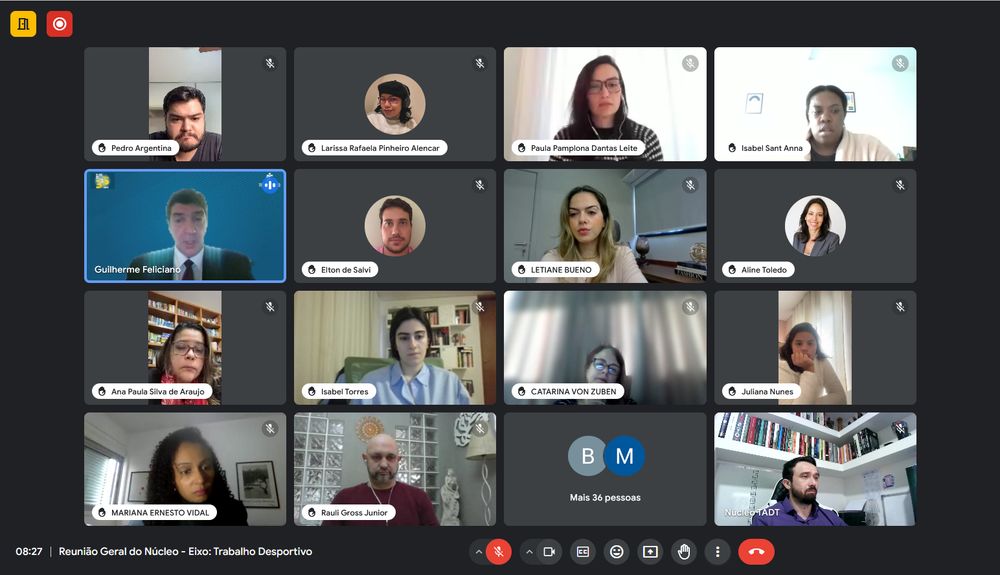Click the red recording indicator icon
Image resolution: width=1000 pixels, height=575 pixels.
(x=59, y=24)
